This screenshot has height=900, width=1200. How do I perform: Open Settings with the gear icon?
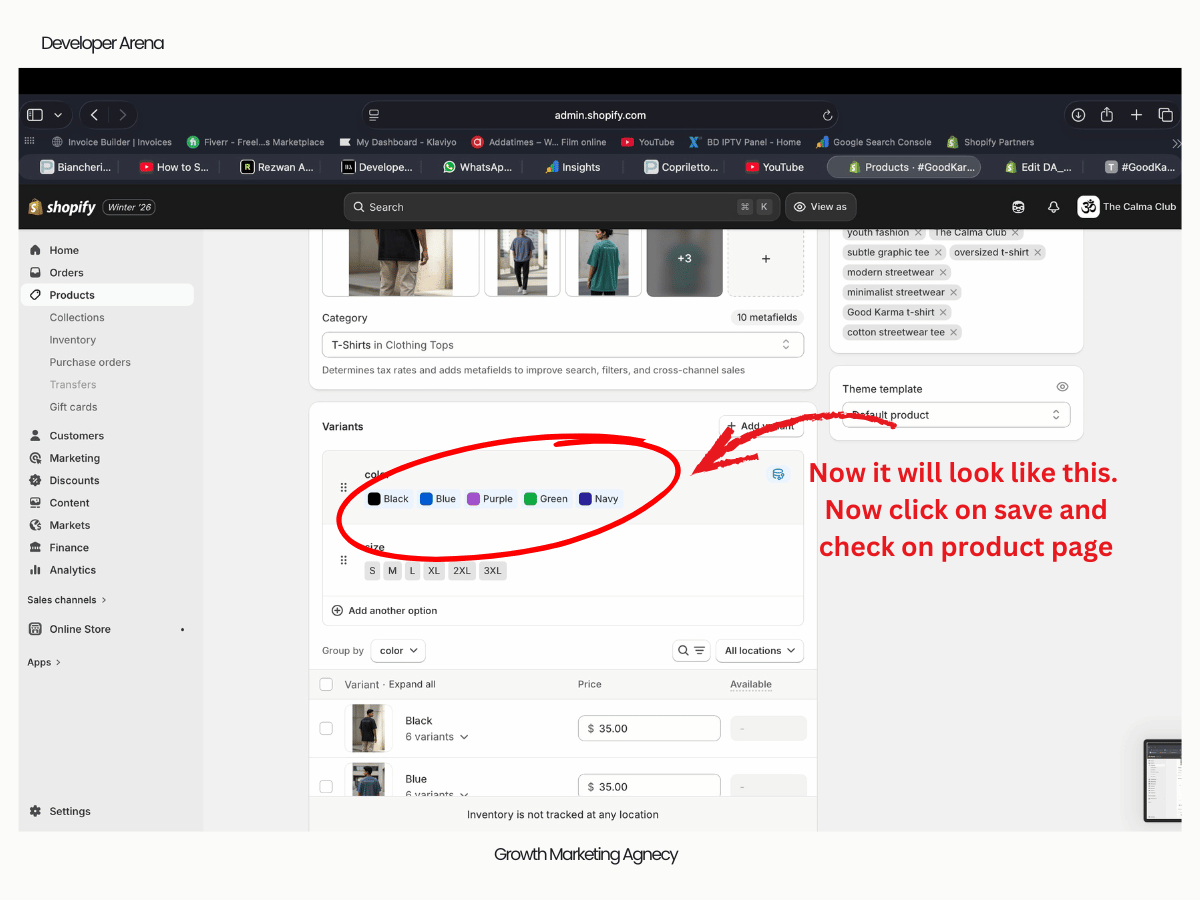coord(36,811)
